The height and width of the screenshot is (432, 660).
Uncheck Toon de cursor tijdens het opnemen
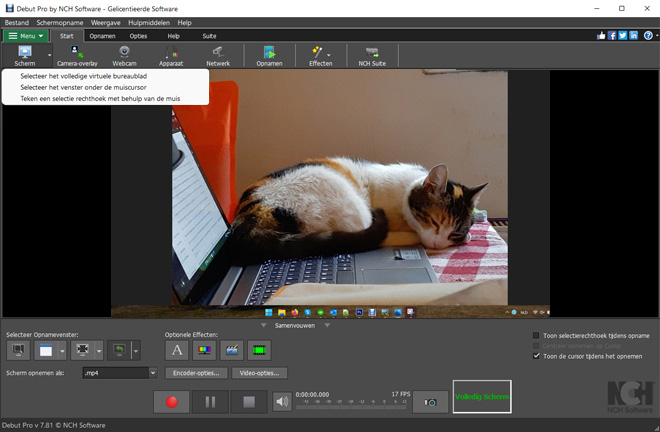coord(536,356)
